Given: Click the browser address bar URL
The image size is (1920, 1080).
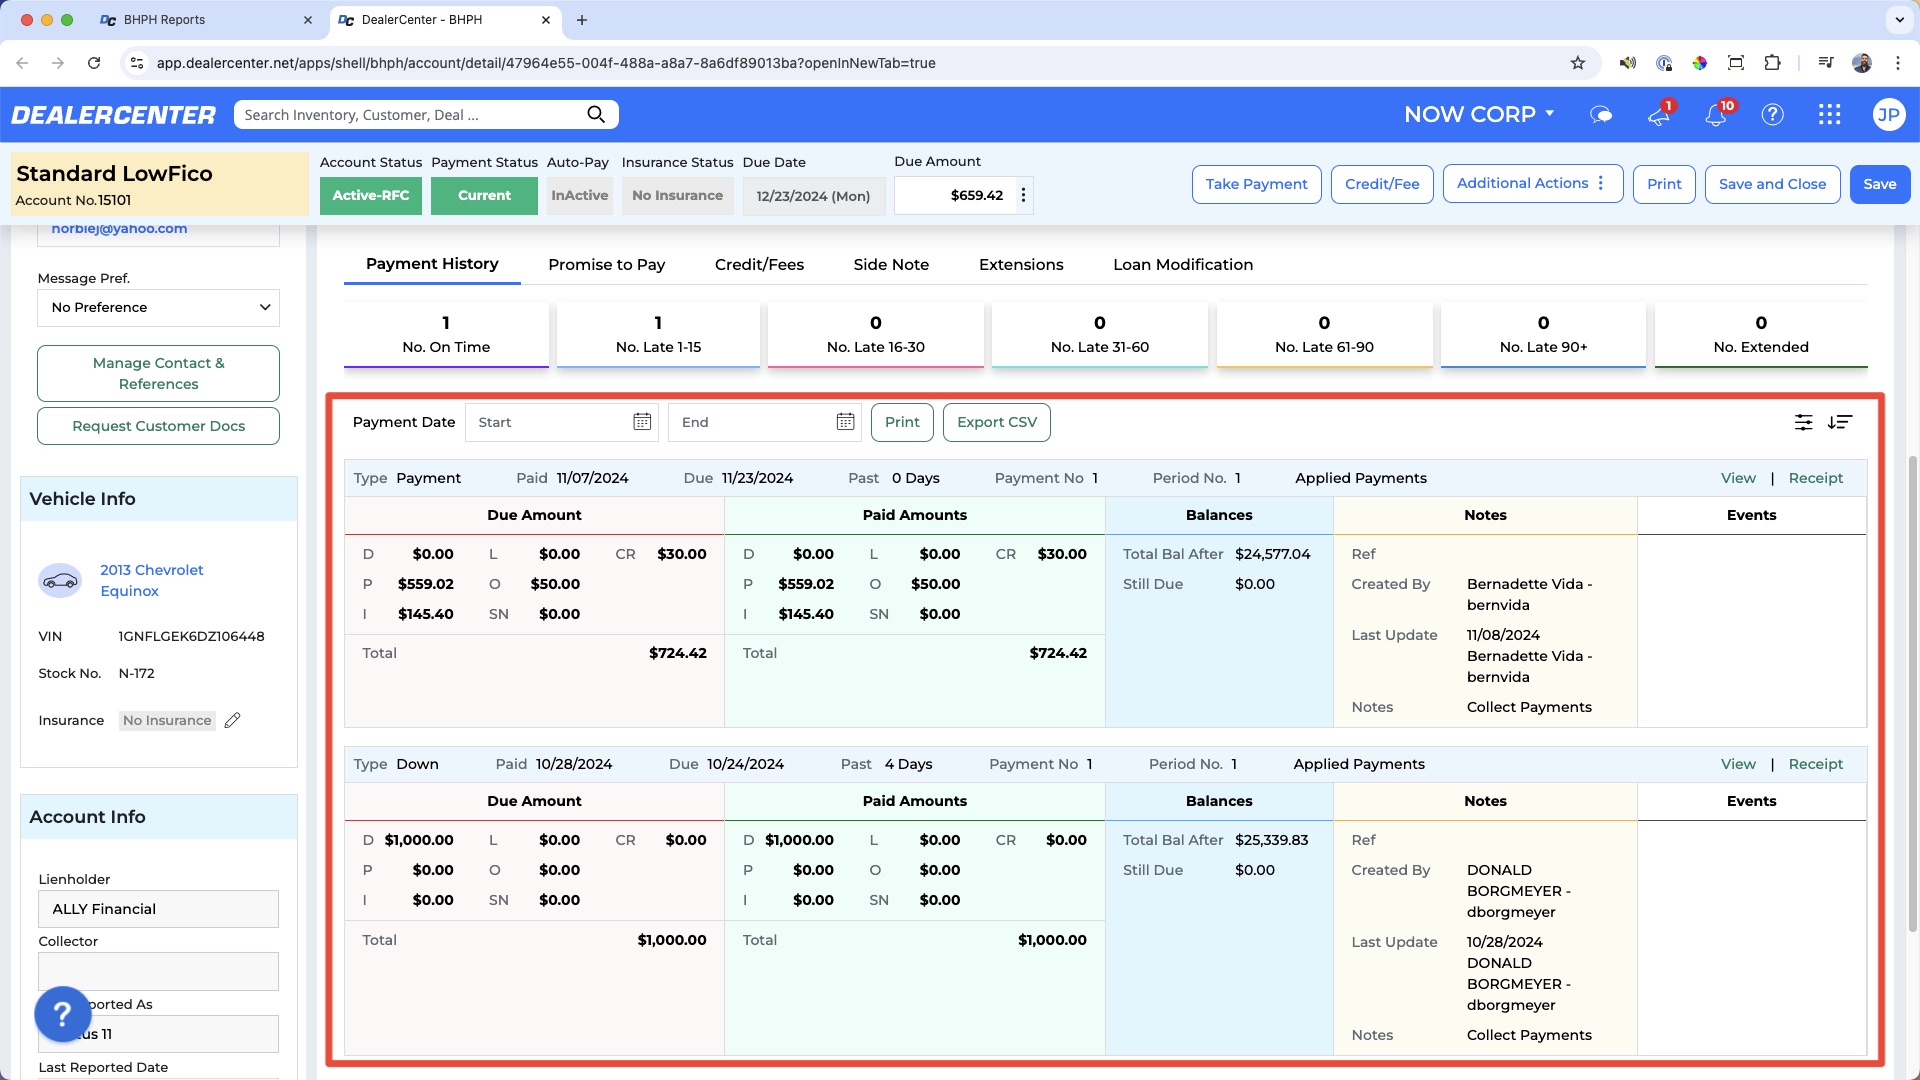Looking at the screenshot, I should click(546, 63).
